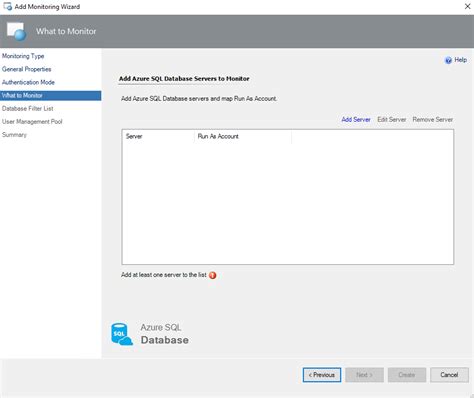Click the 'Add Azure SQL Database servers and map Run As Account' text
Screen dimensions: 474x398
(x=199, y=99)
